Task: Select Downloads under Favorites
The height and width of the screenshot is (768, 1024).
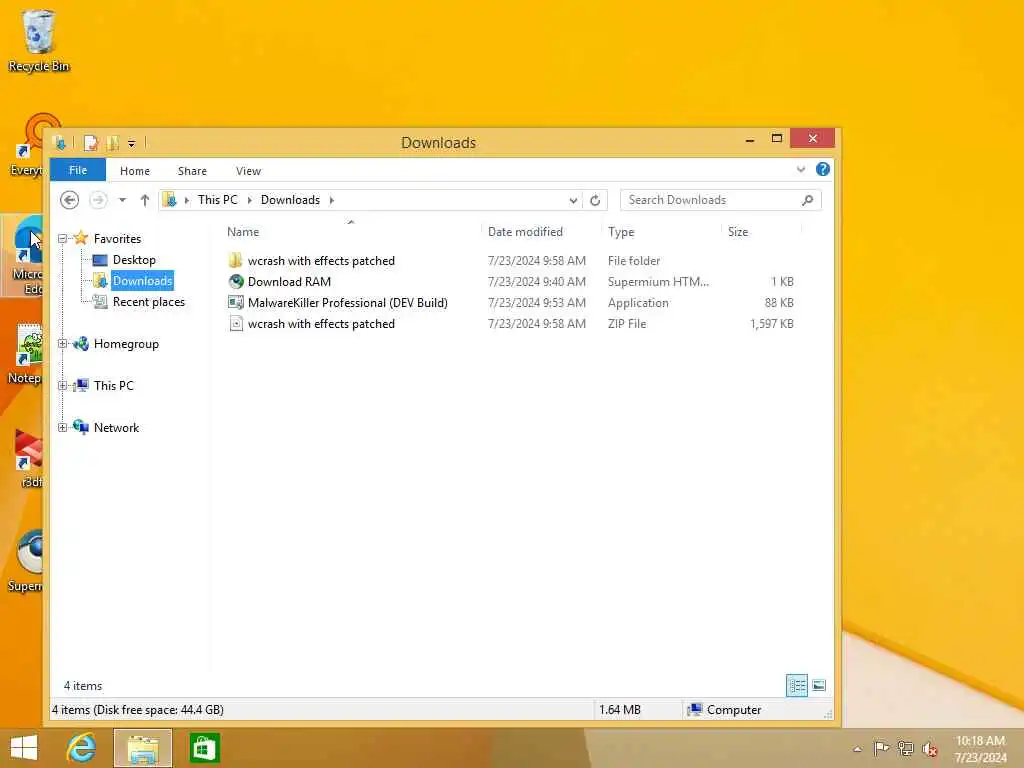Action: 142,281
